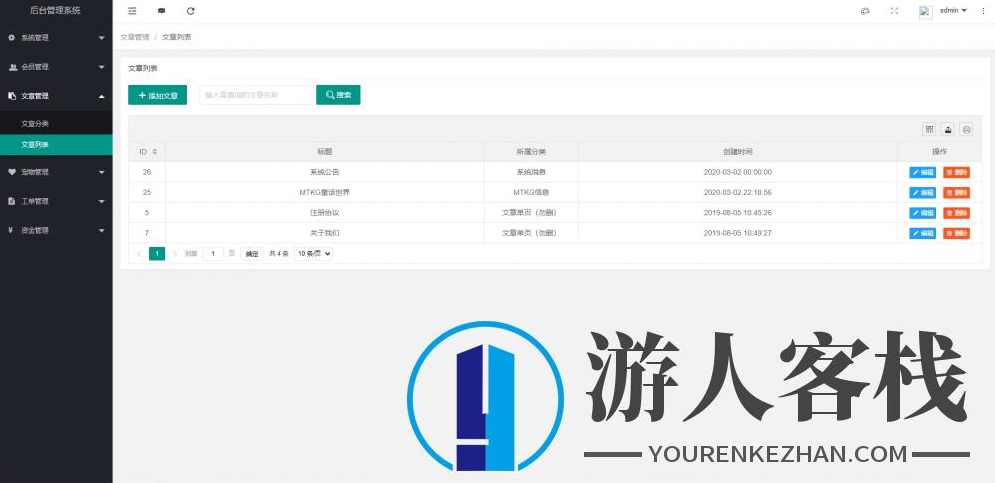995x483 pixels.
Task: Delete the article with ID 26
Action: [956, 173]
